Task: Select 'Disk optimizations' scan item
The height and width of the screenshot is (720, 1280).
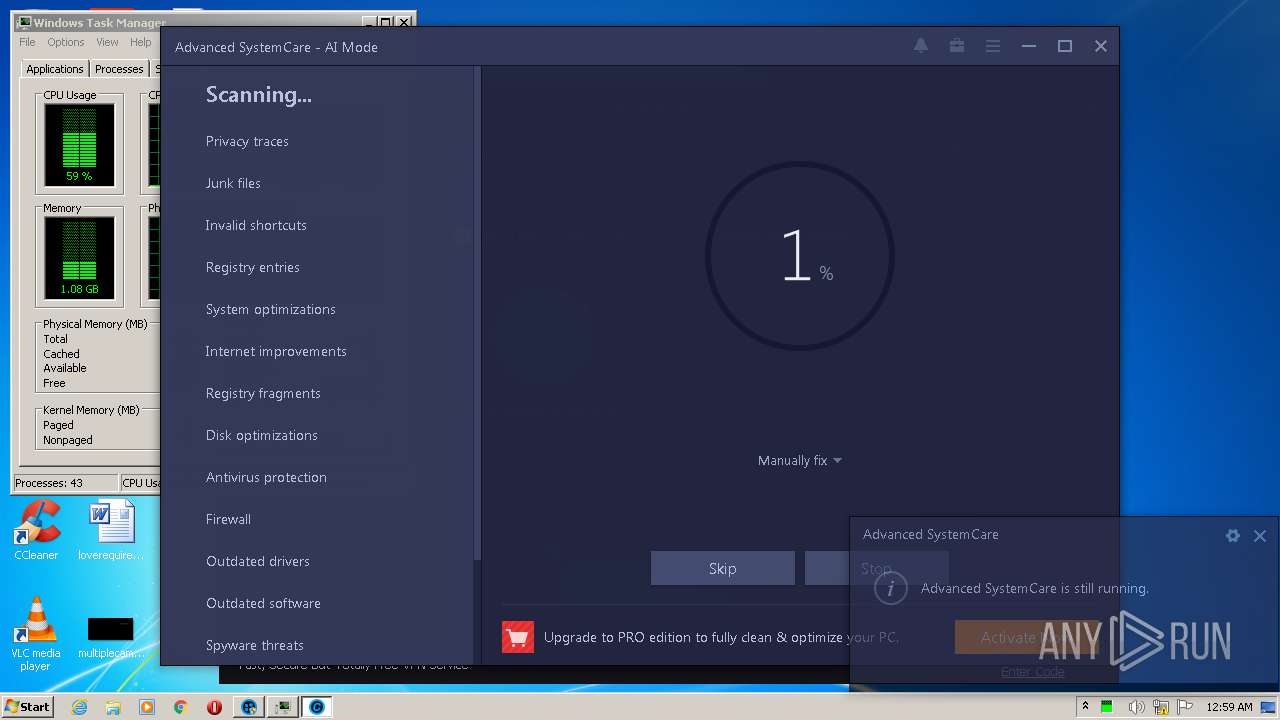Action: (262, 435)
